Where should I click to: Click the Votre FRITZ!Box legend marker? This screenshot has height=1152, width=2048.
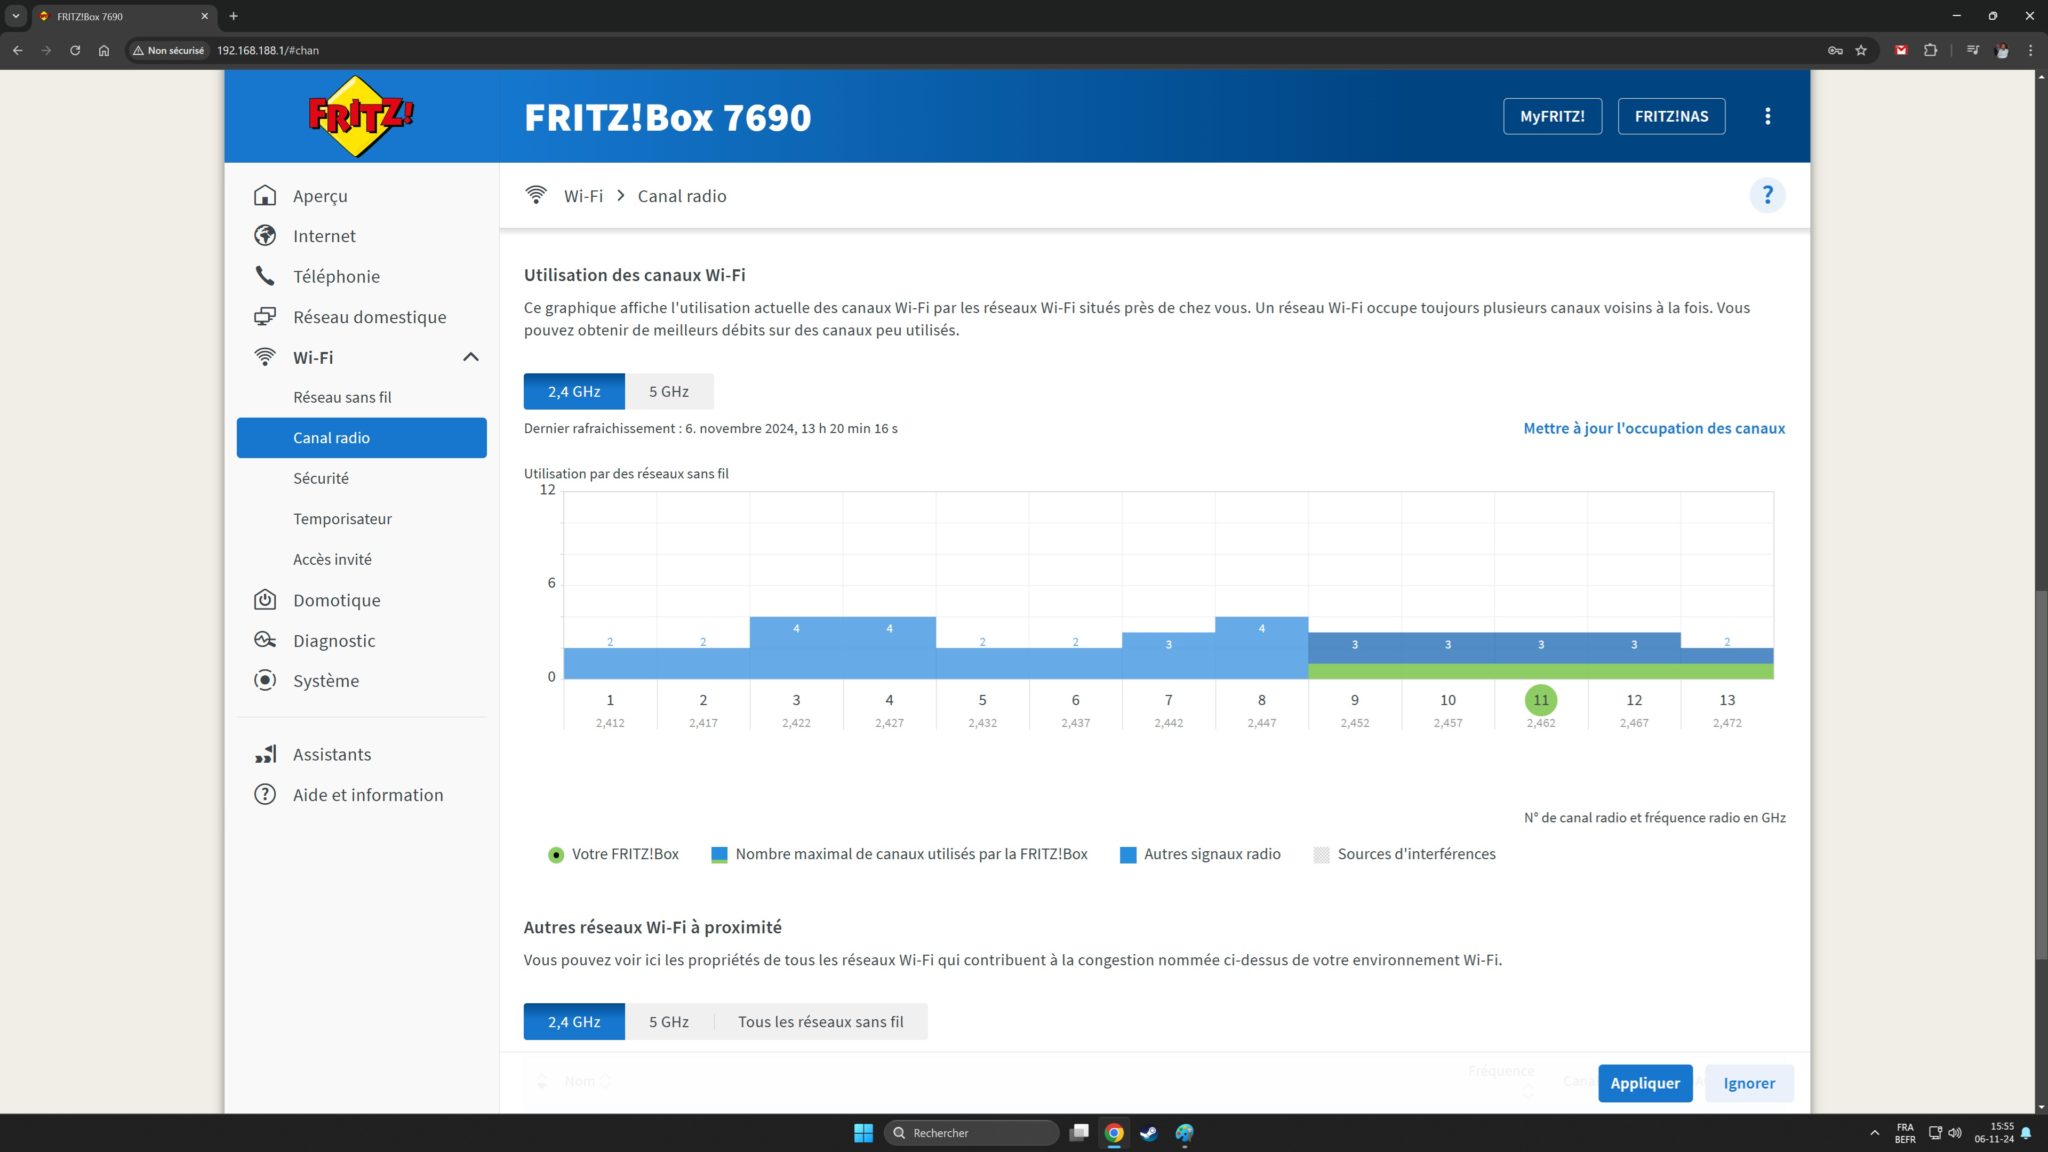pos(556,855)
